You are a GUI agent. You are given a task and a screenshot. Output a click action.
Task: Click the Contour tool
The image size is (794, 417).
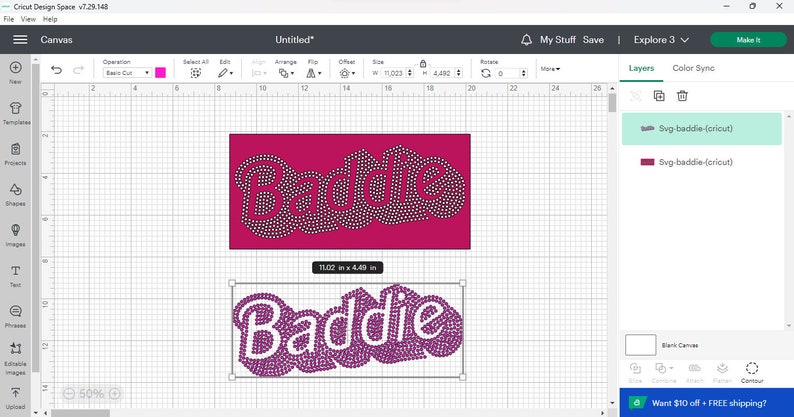coord(752,372)
